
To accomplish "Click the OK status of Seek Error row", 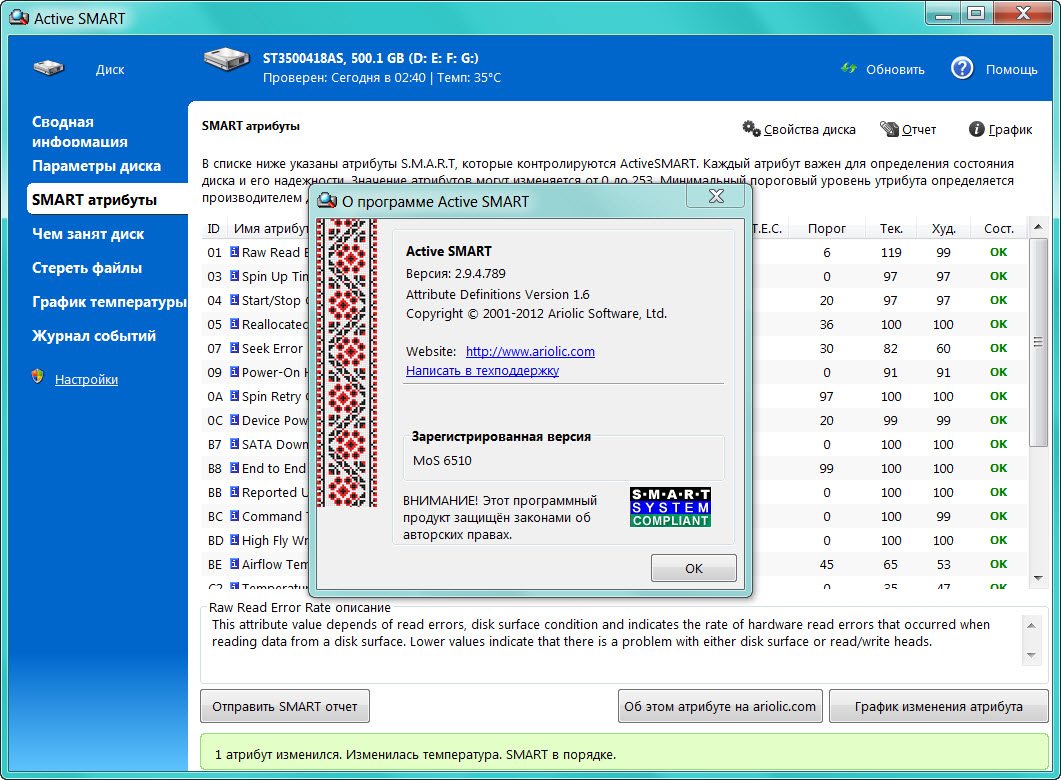I will pyautogui.click(x=998, y=348).
